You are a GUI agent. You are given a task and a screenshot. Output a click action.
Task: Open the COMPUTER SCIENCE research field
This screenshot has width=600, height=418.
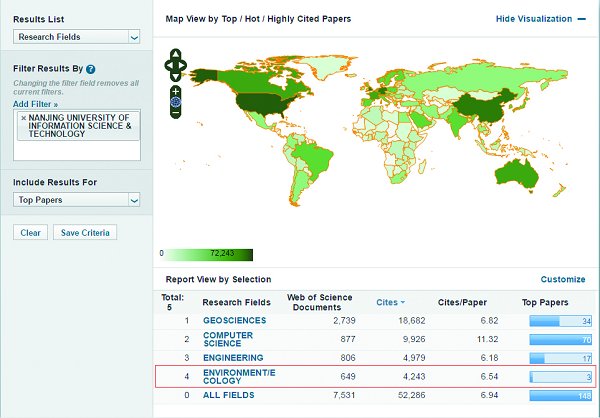227,340
